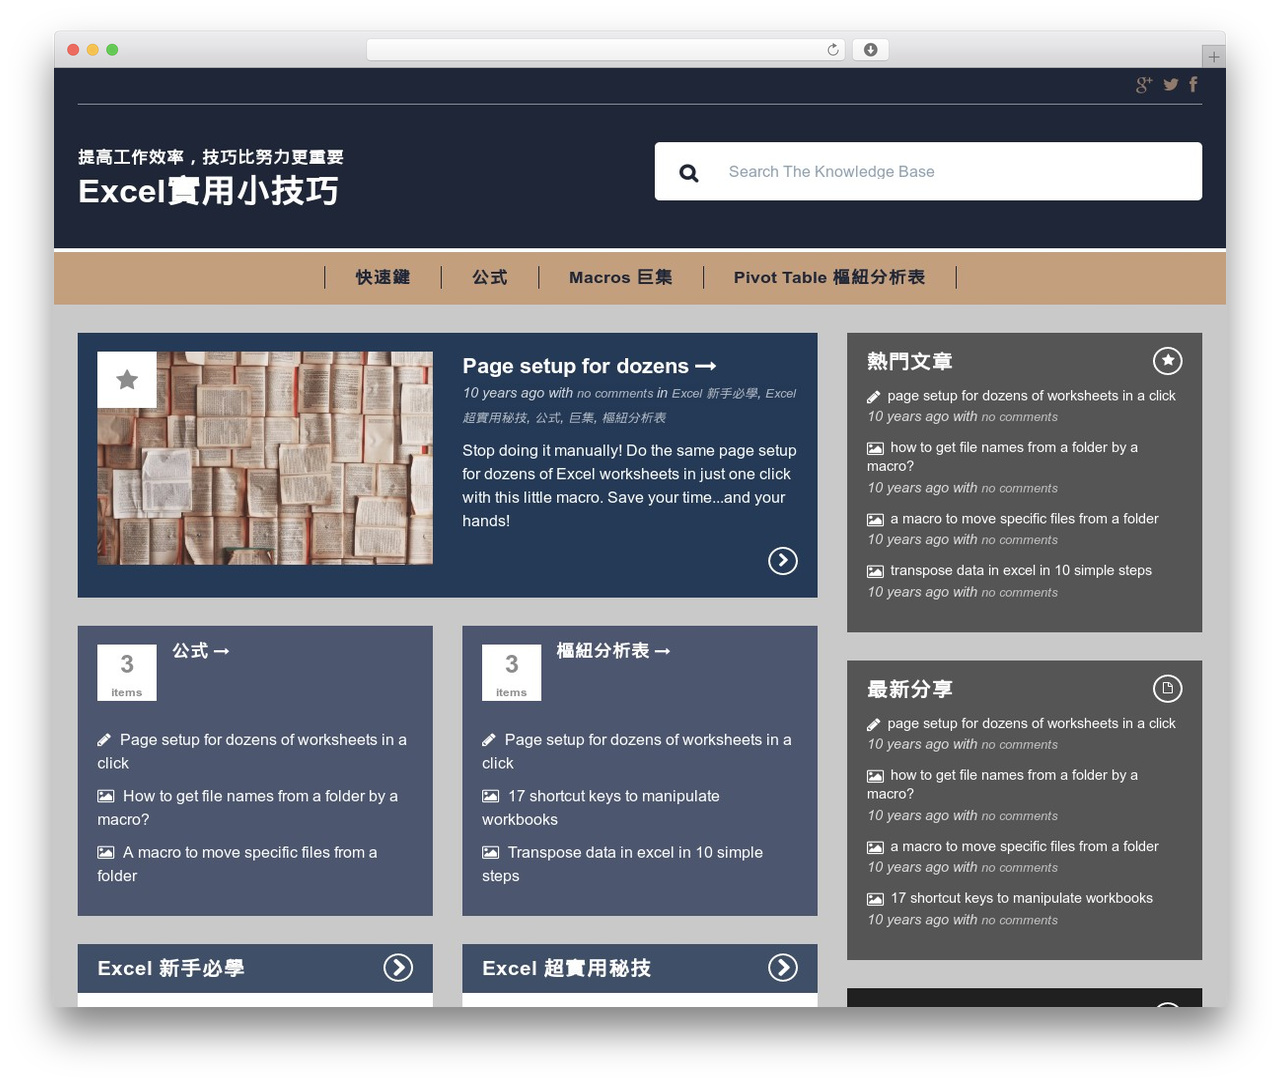Open Page setup post in 公式 card
Viewport: 1280px width, 1084px height.
pos(252,752)
